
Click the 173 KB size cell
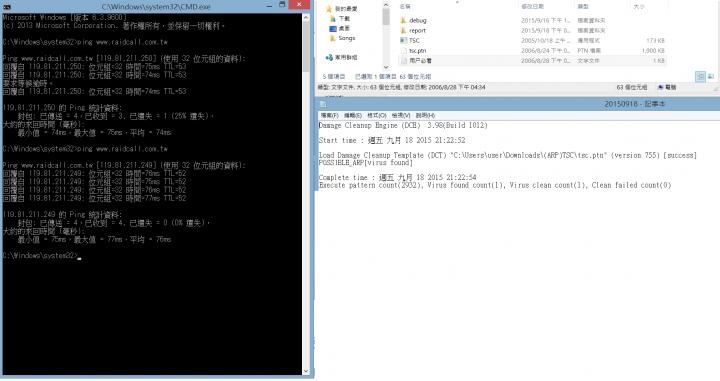(x=655, y=41)
